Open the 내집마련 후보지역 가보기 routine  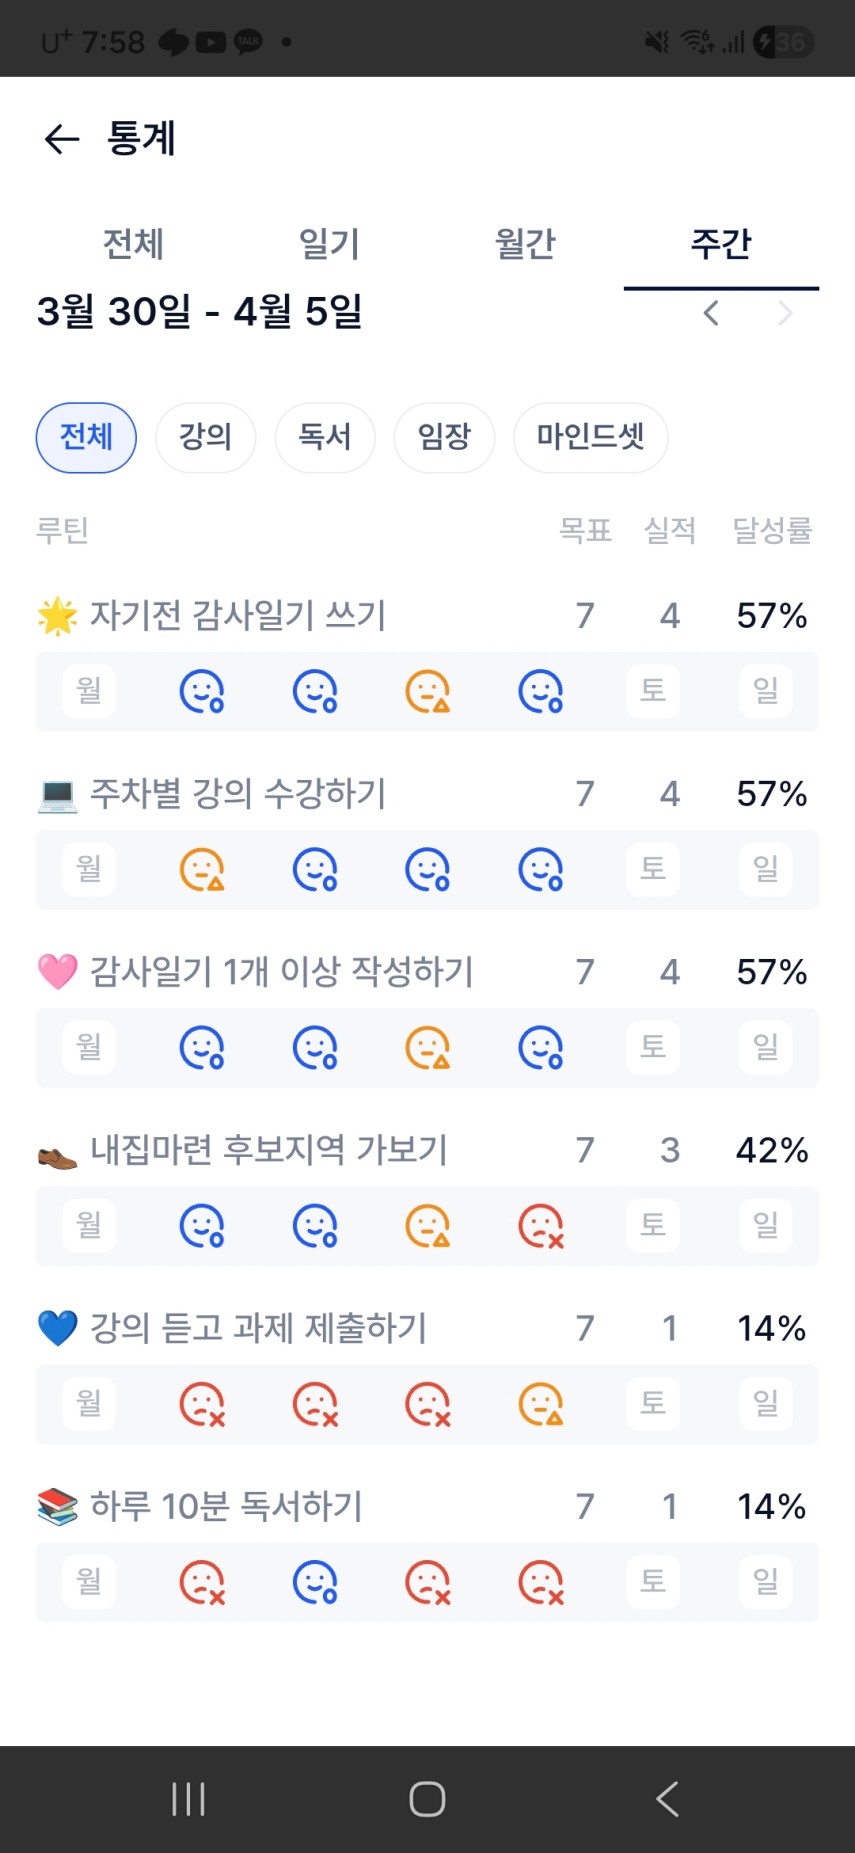coord(268,1150)
